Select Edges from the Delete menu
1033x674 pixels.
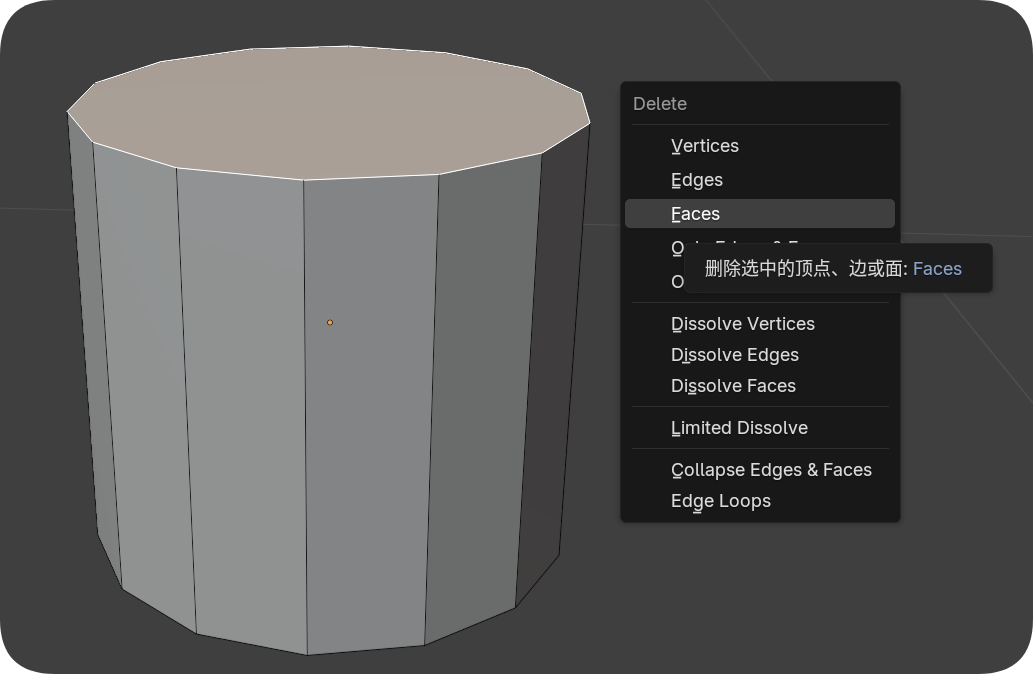click(x=697, y=180)
